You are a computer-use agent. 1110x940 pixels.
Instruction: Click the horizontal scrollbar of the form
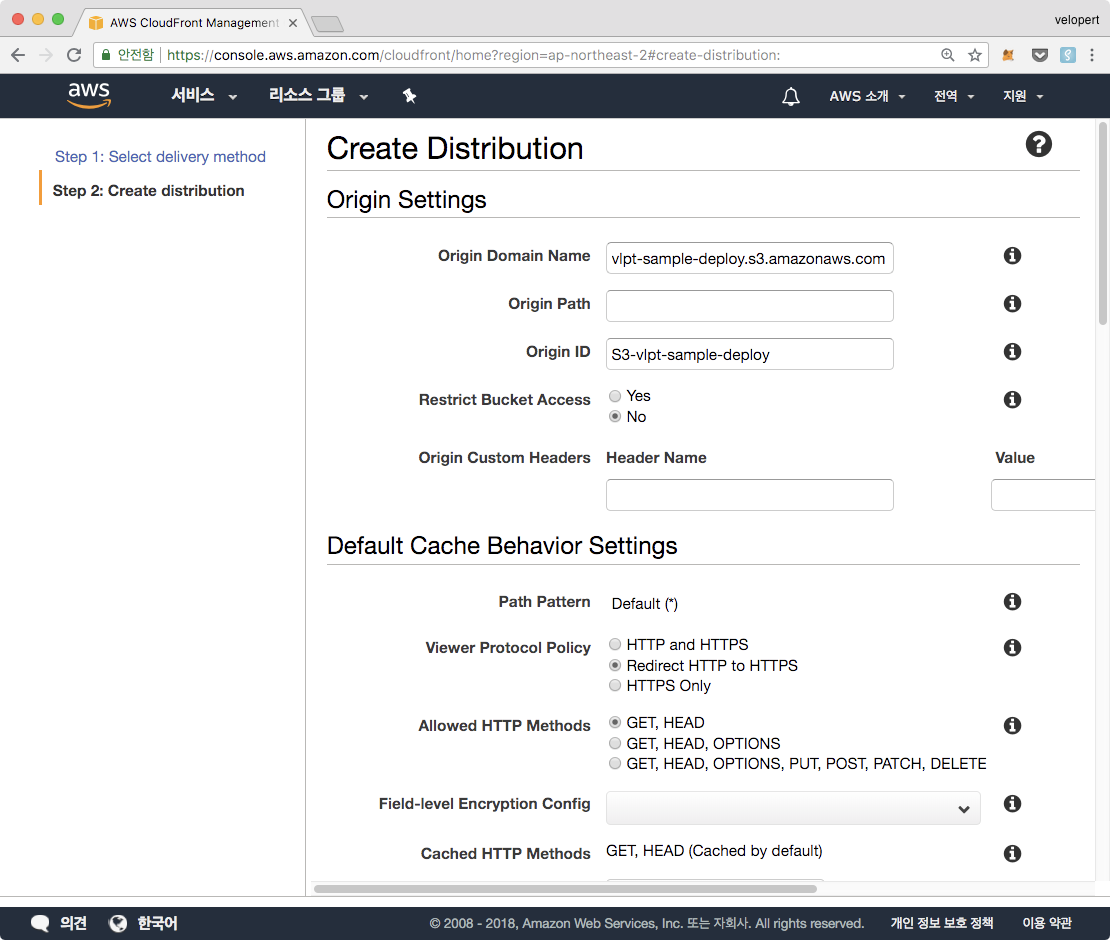coord(565,888)
